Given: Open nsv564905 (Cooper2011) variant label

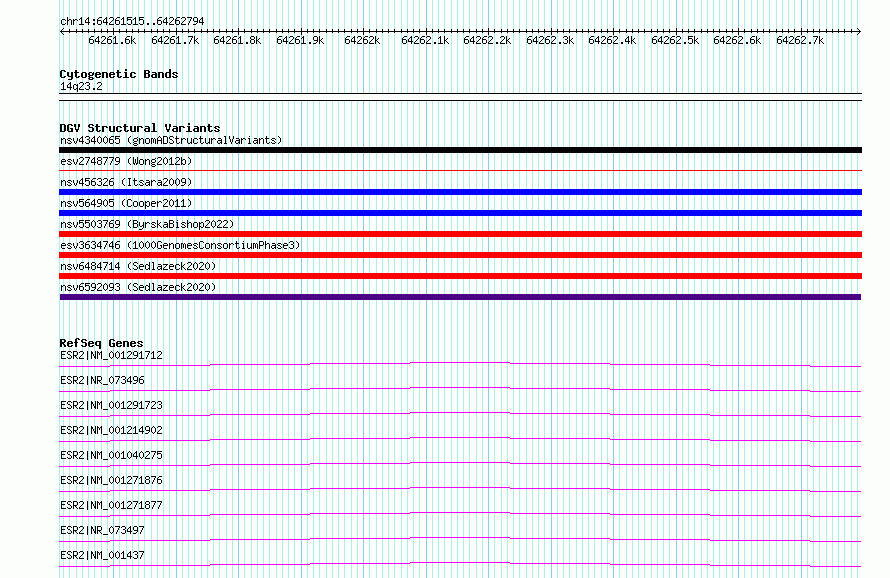Looking at the screenshot, I should pyautogui.click(x=126, y=203).
